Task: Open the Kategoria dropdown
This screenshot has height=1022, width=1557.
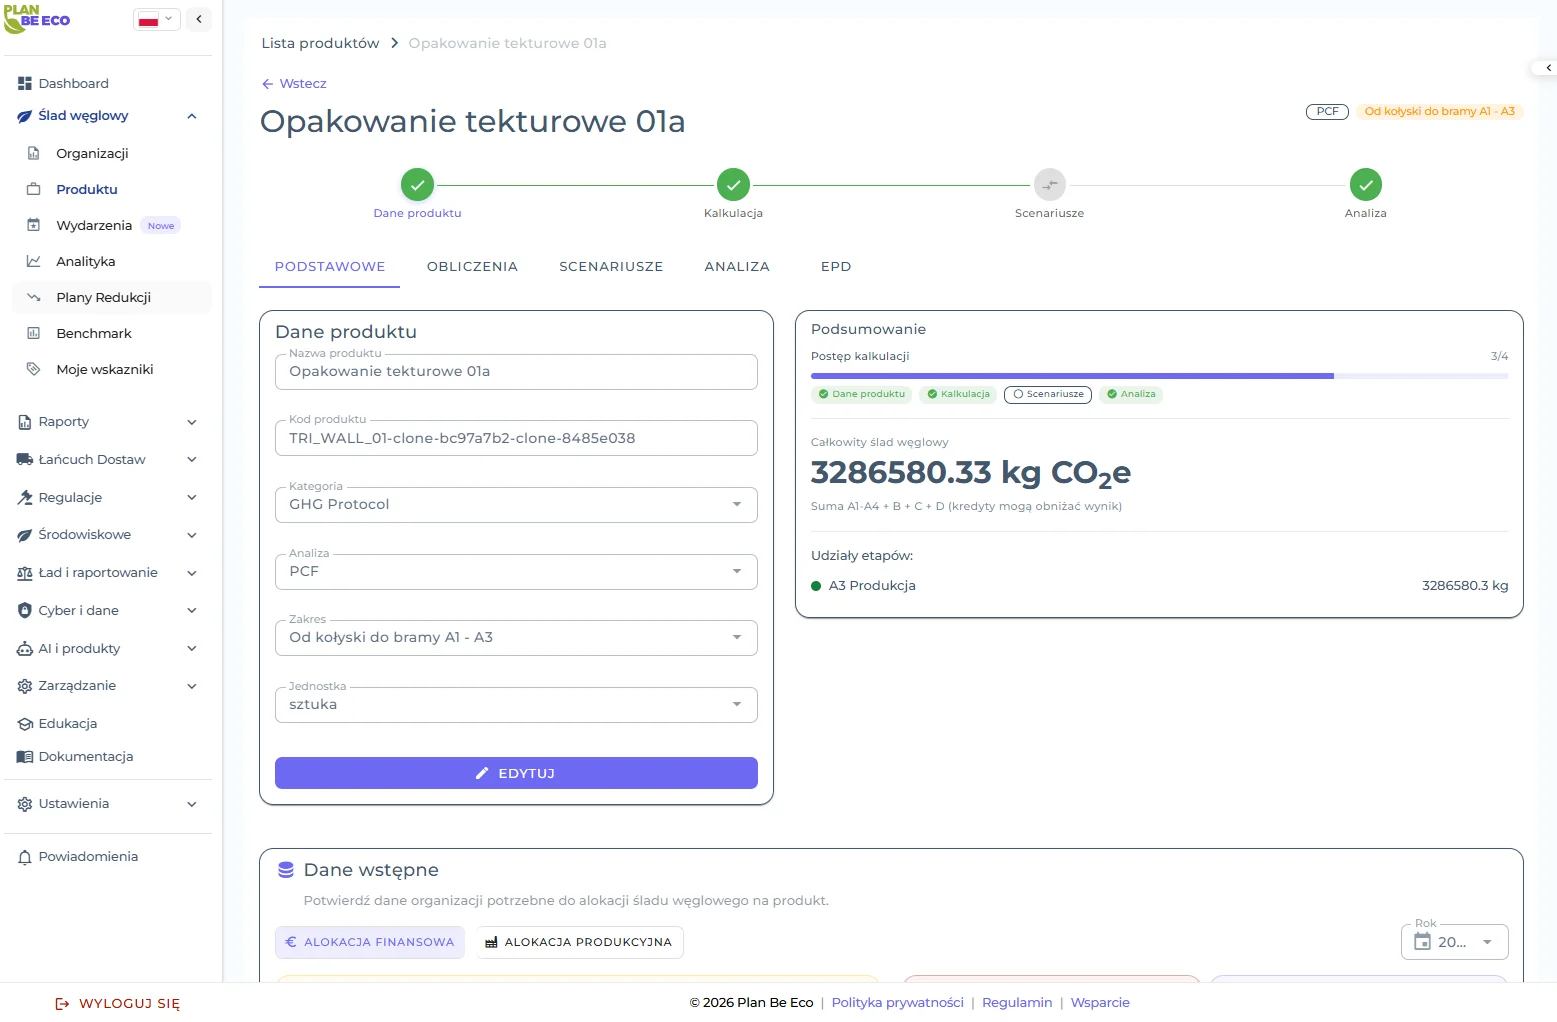Action: coord(515,505)
